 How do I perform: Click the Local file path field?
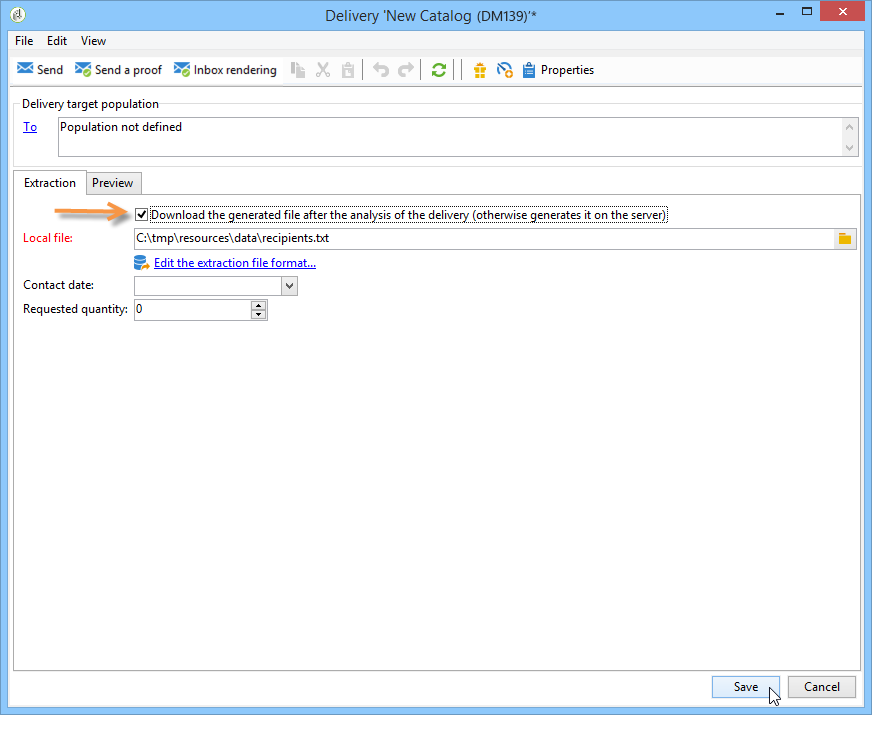click(x=484, y=239)
